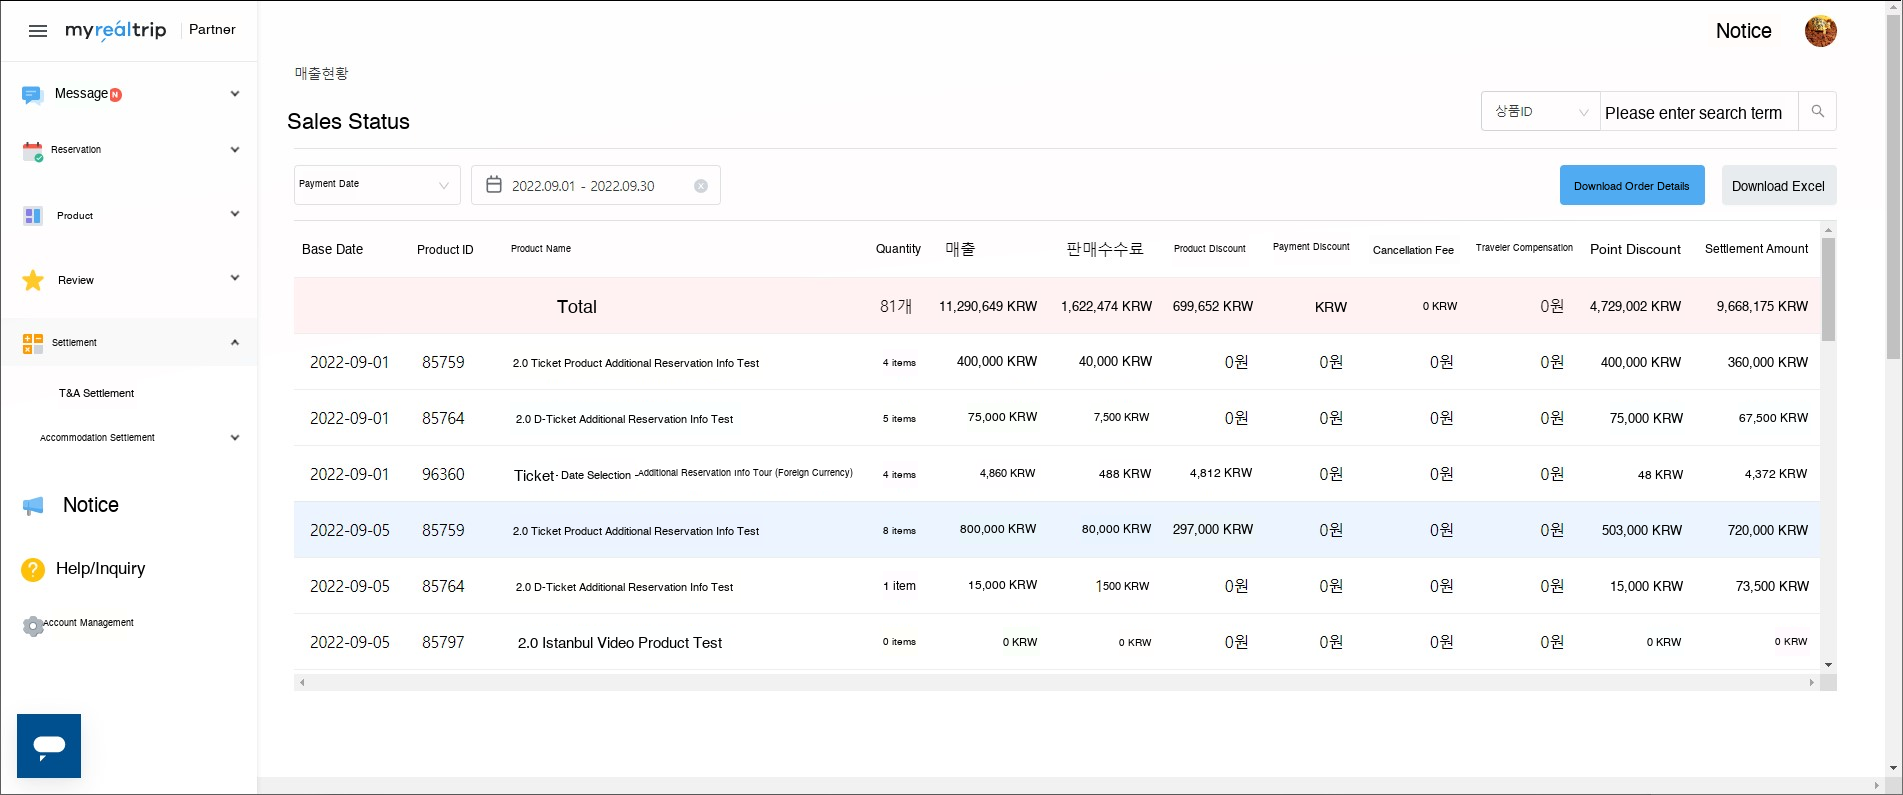Open the Payment Date dropdown
Screen dimensions: 1903x795
point(376,185)
